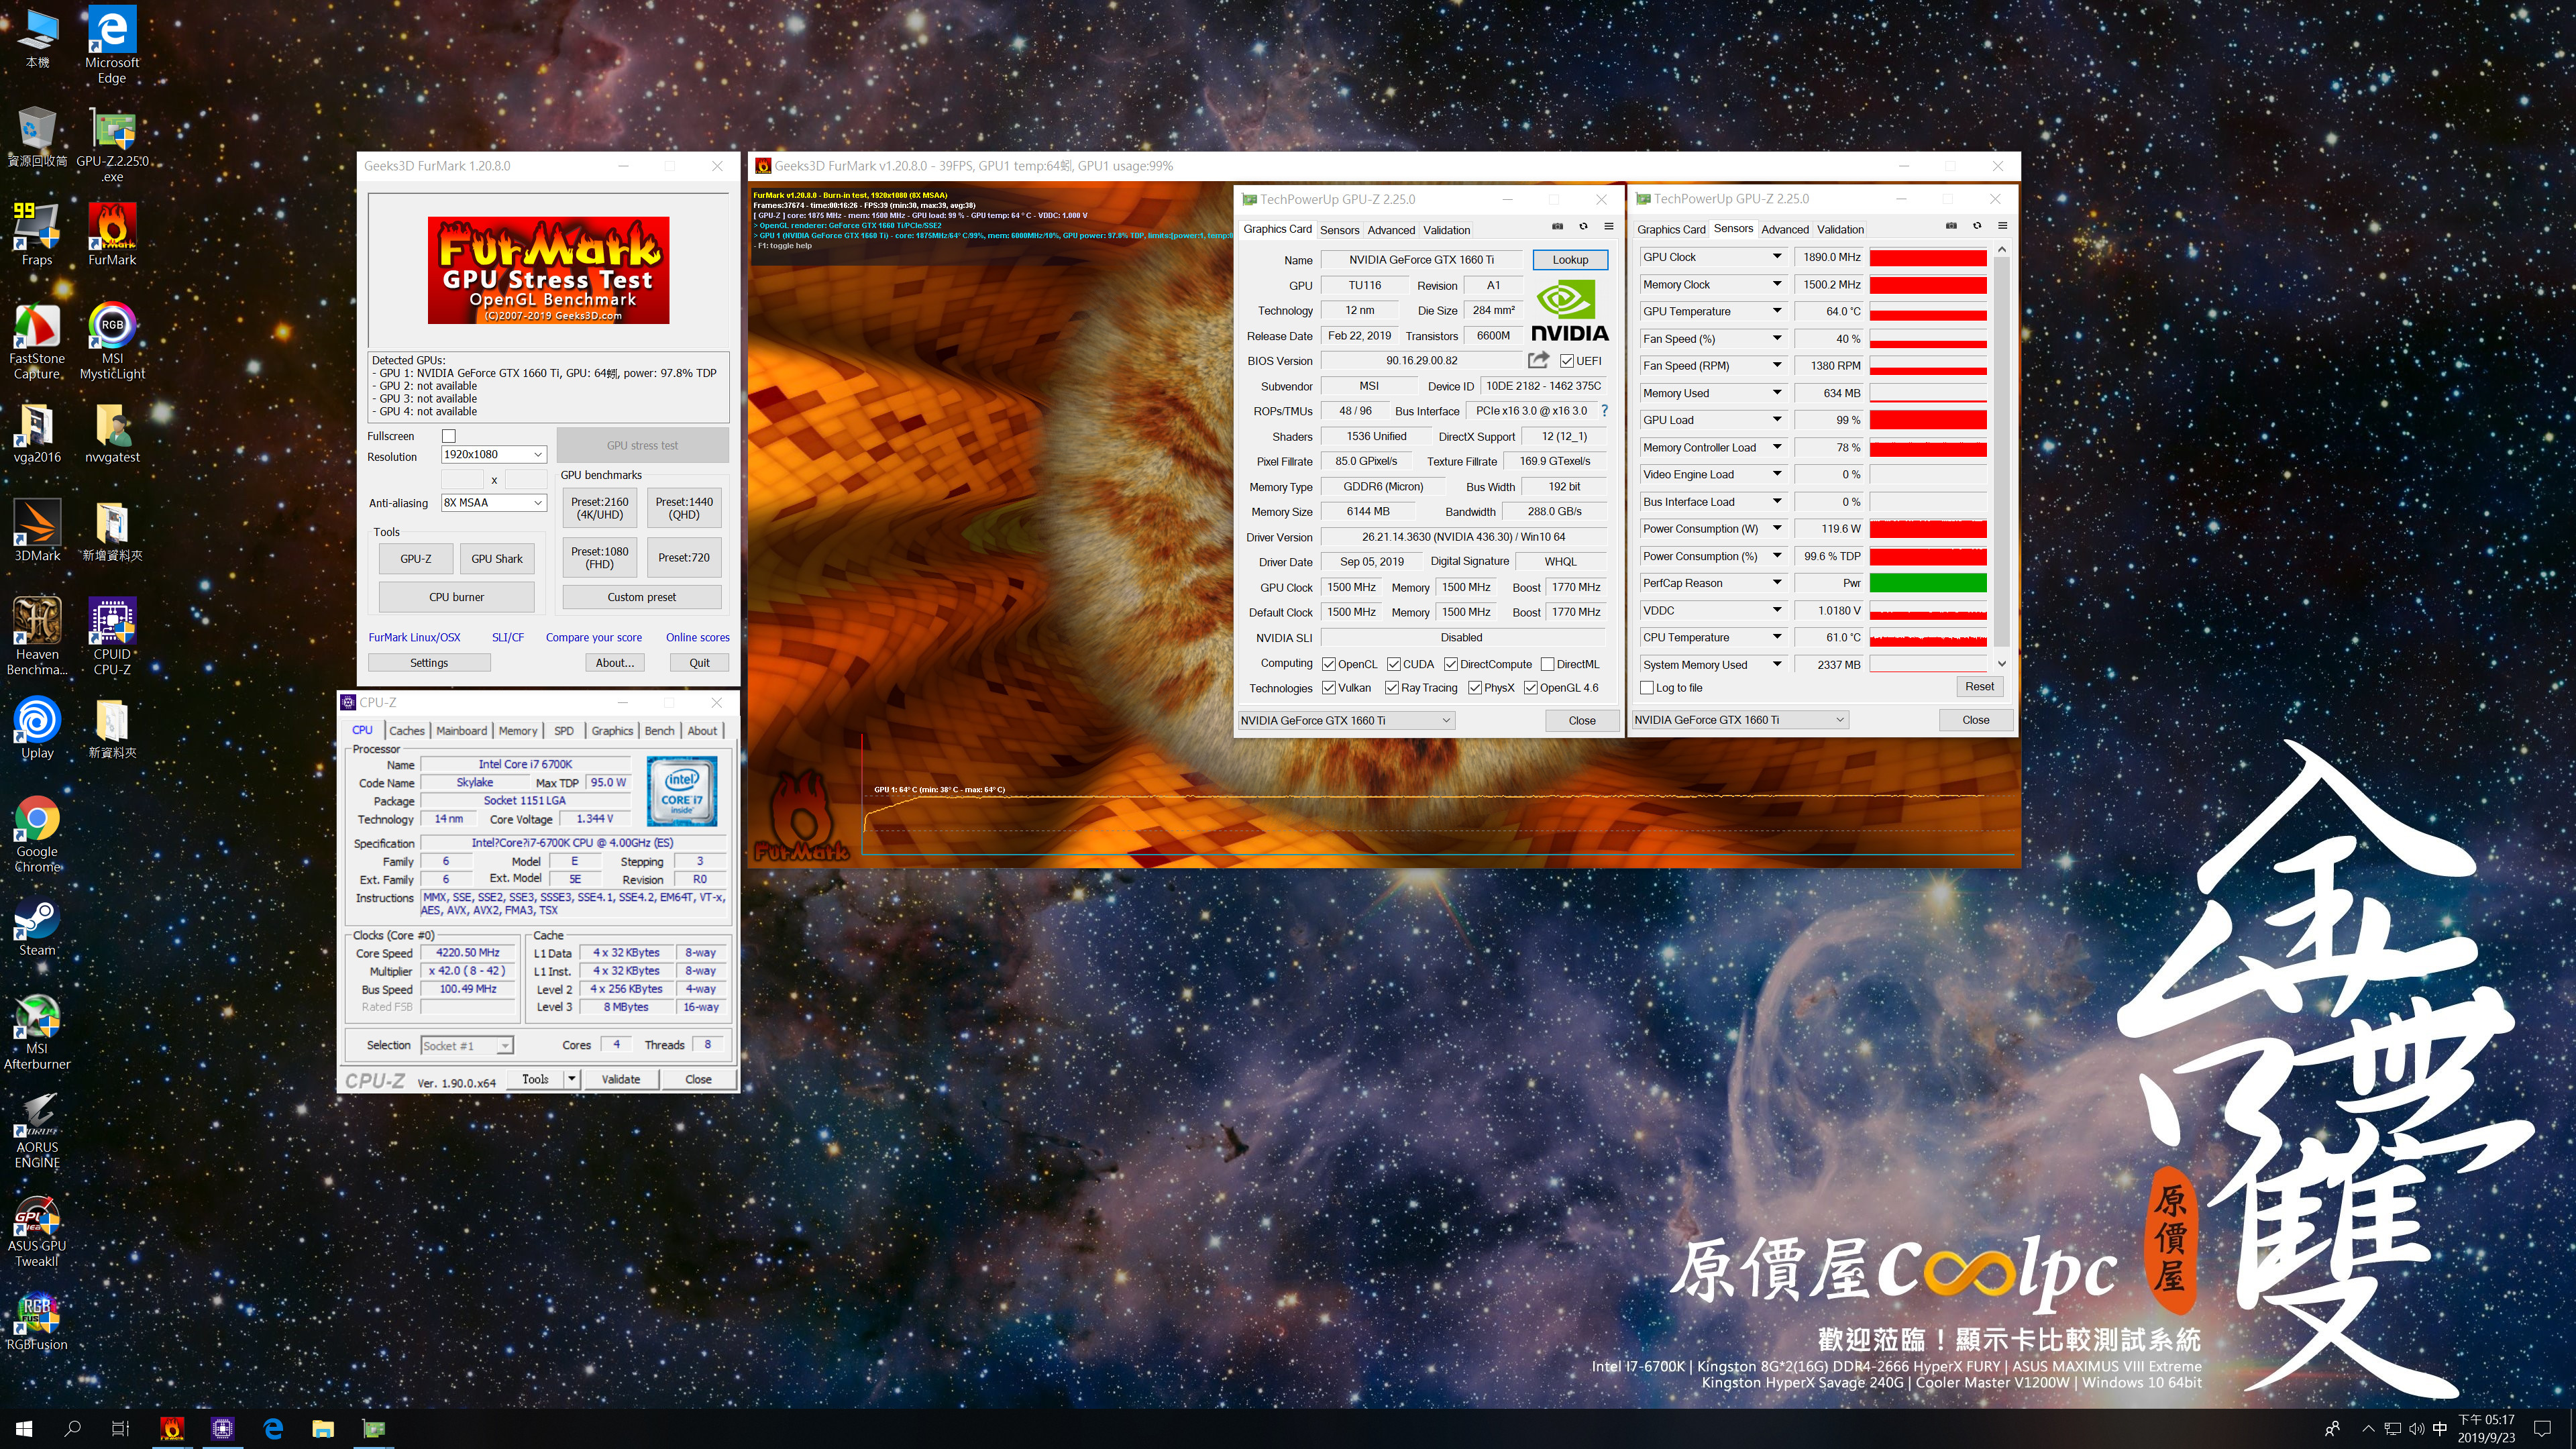Open Heaven Benchmark desktop icon
This screenshot has height=1449, width=2576.
[37, 636]
